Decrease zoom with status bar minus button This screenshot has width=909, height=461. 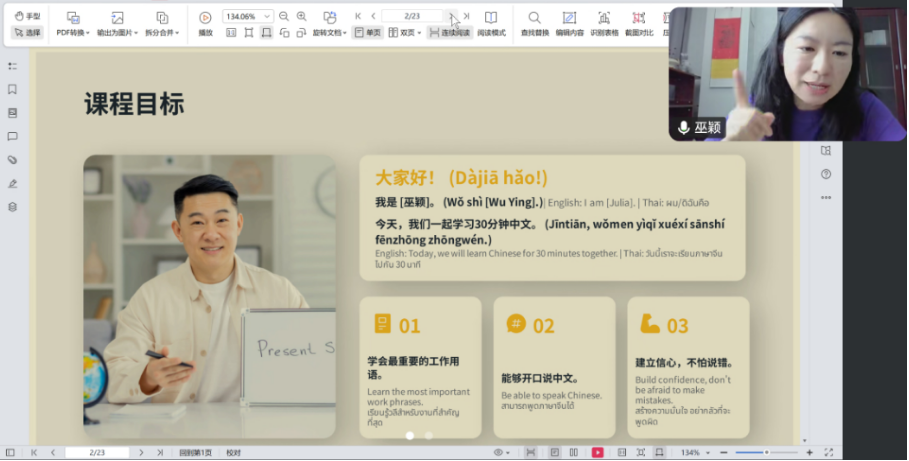click(723, 452)
